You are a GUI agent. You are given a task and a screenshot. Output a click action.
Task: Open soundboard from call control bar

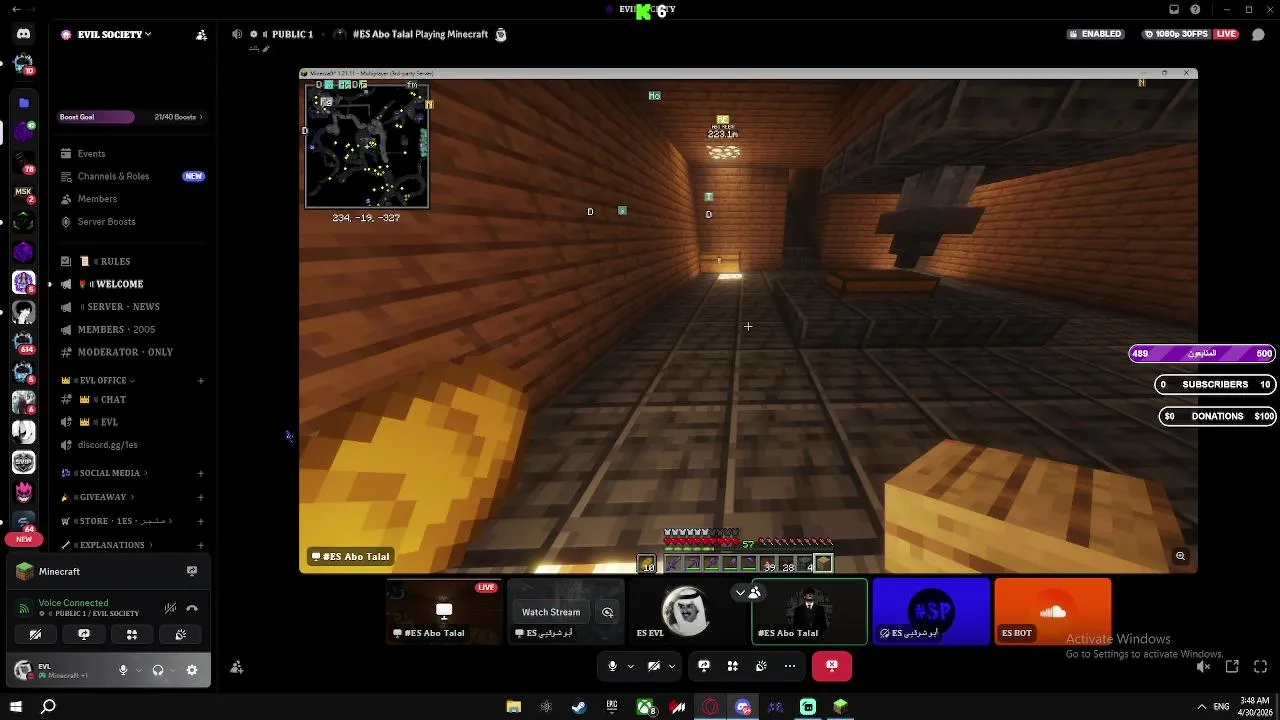click(x=761, y=666)
